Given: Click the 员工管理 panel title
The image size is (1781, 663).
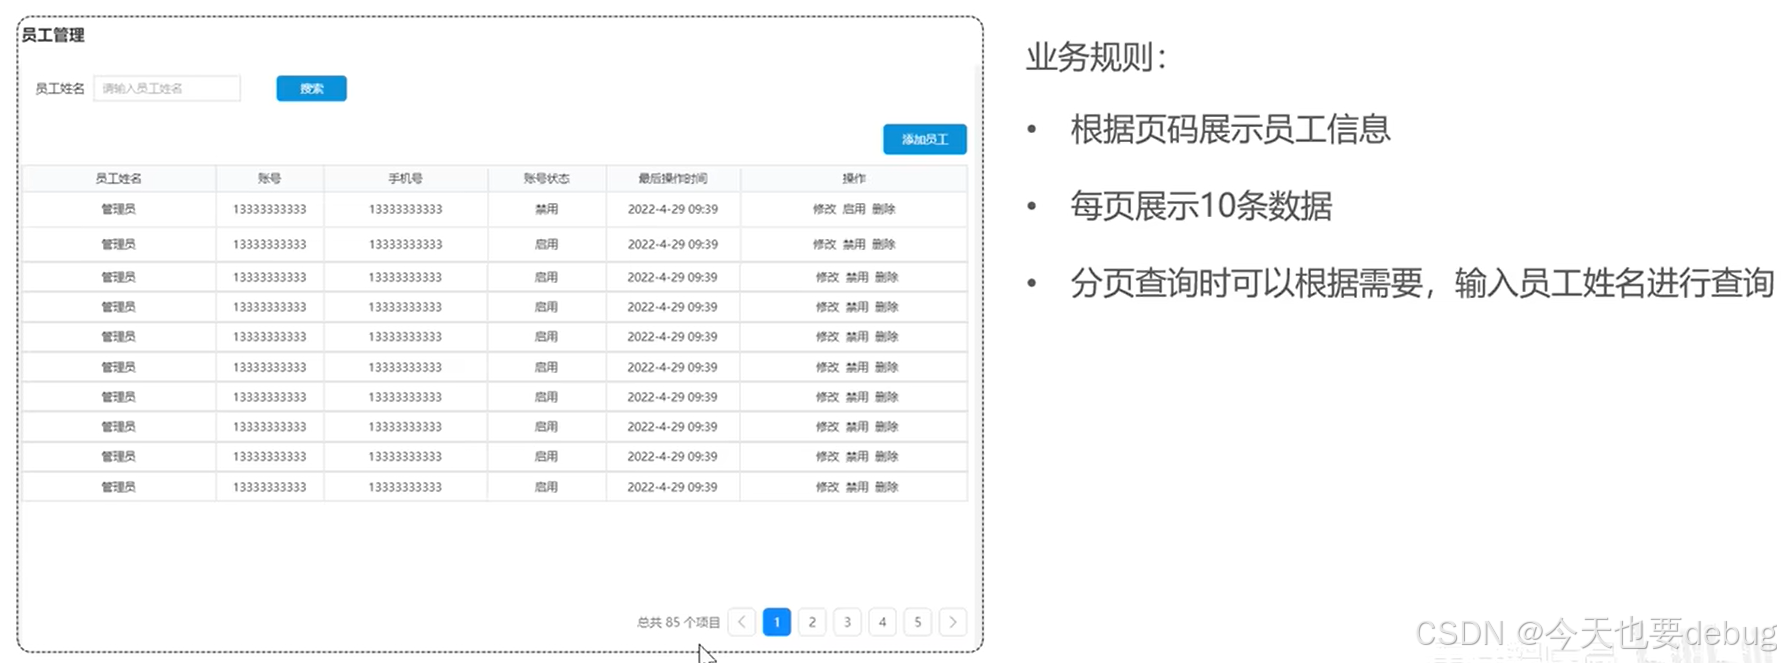Looking at the screenshot, I should click(x=53, y=35).
